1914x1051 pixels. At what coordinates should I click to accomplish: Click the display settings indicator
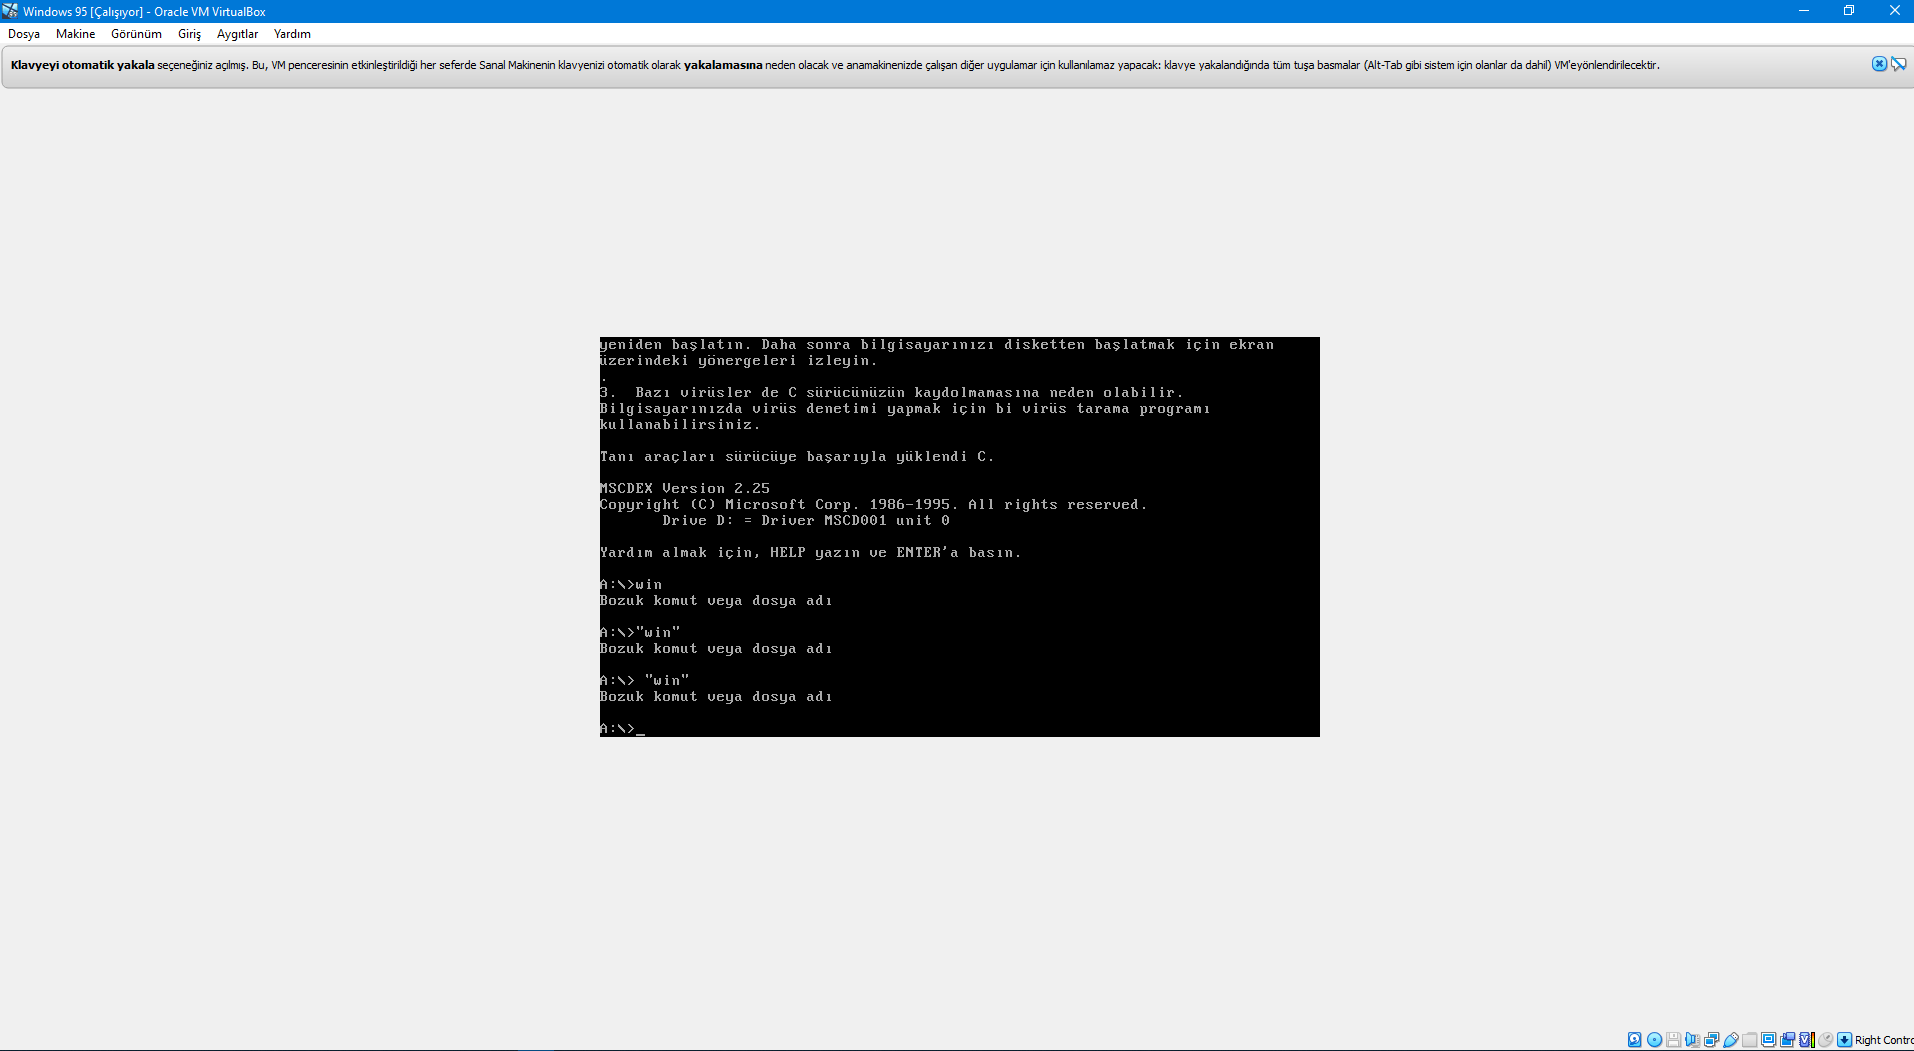[x=1768, y=1040]
